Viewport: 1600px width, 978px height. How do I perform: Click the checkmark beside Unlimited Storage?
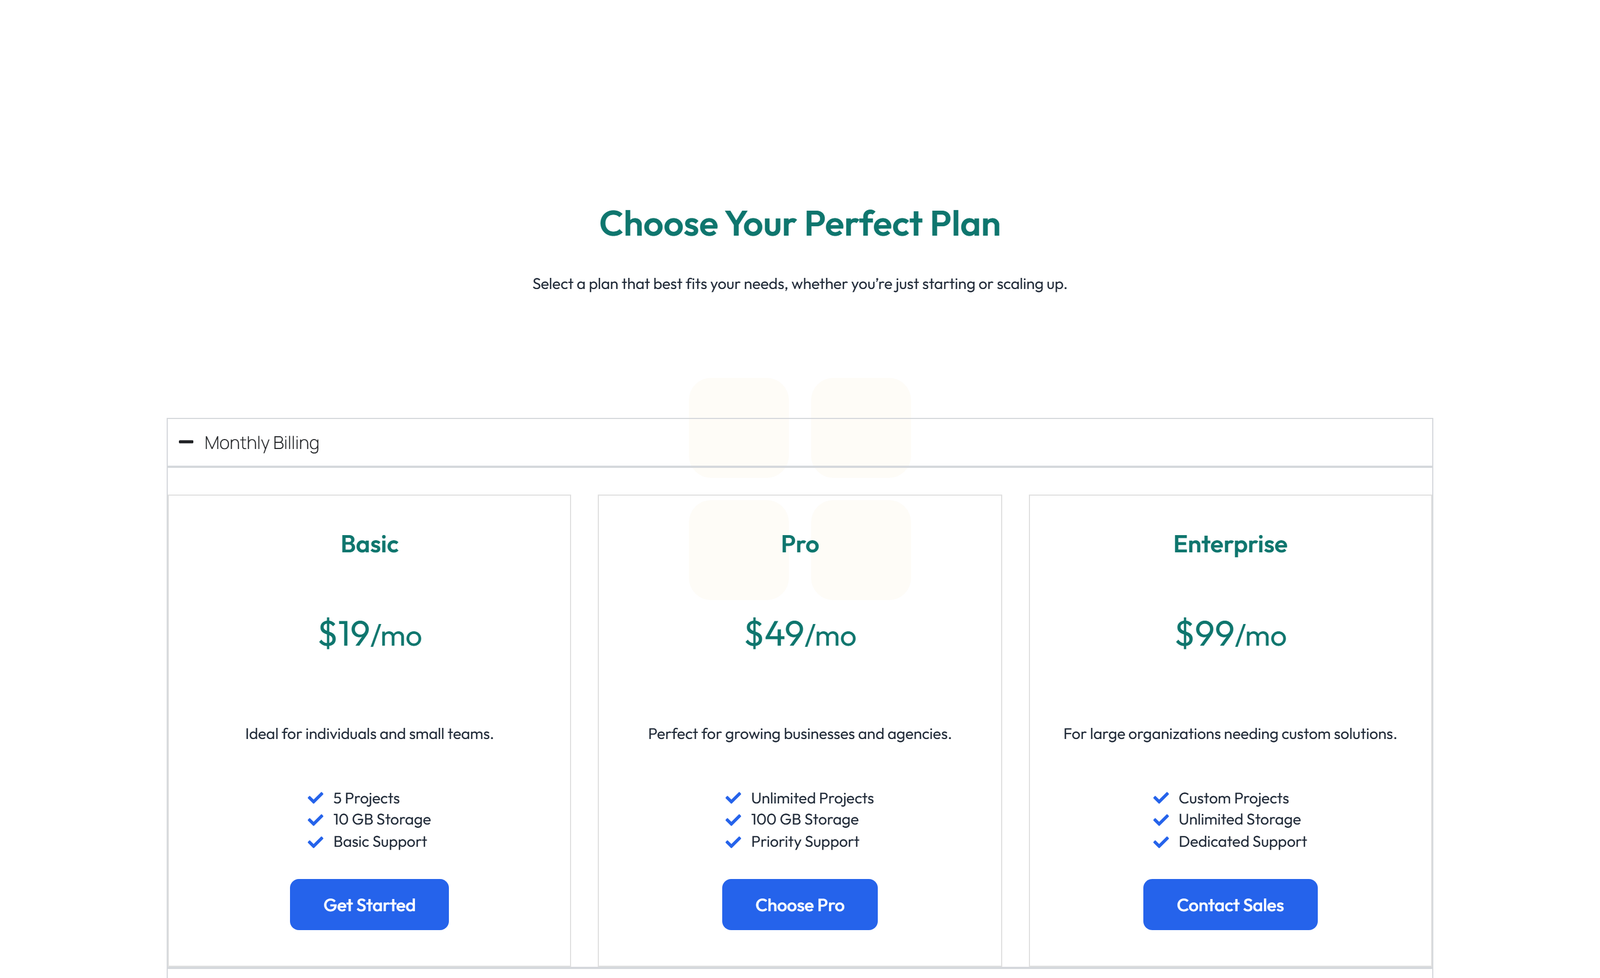click(1161, 819)
